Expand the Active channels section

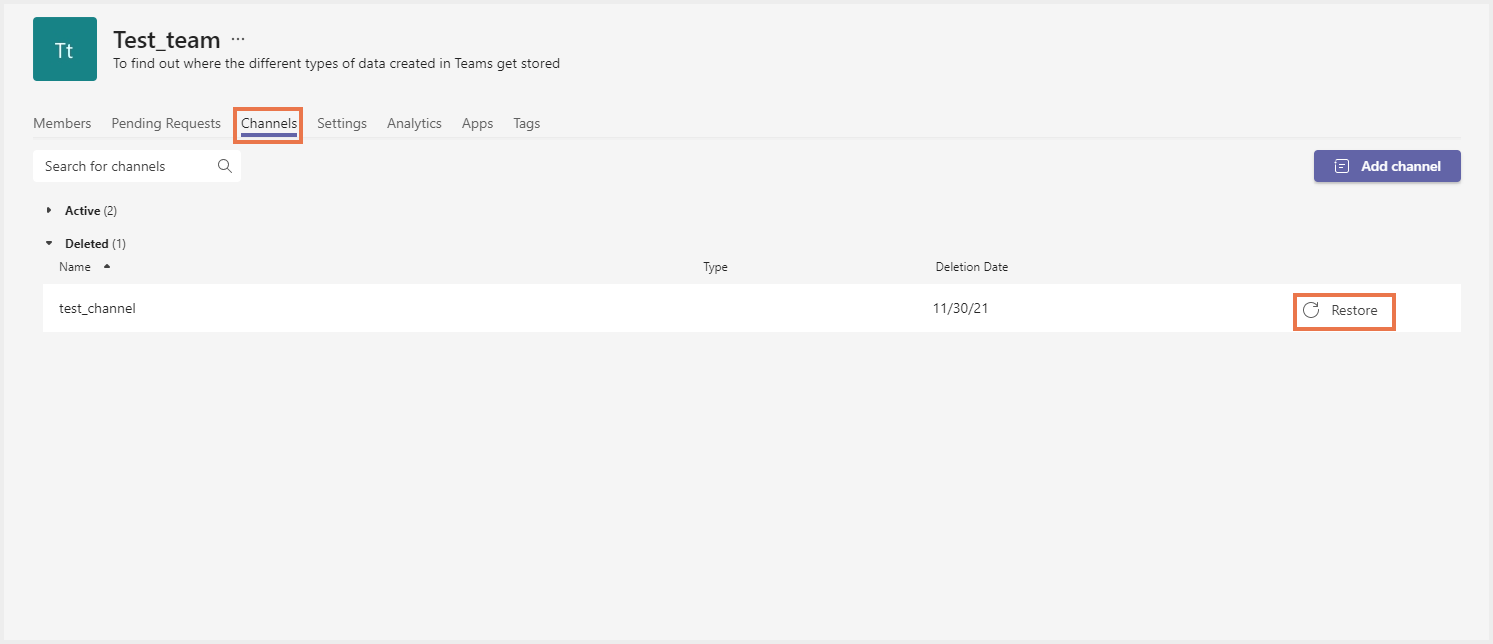(49, 211)
